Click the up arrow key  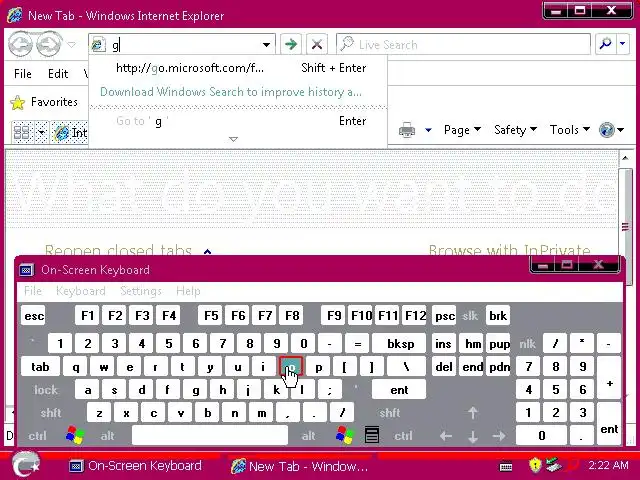(473, 413)
